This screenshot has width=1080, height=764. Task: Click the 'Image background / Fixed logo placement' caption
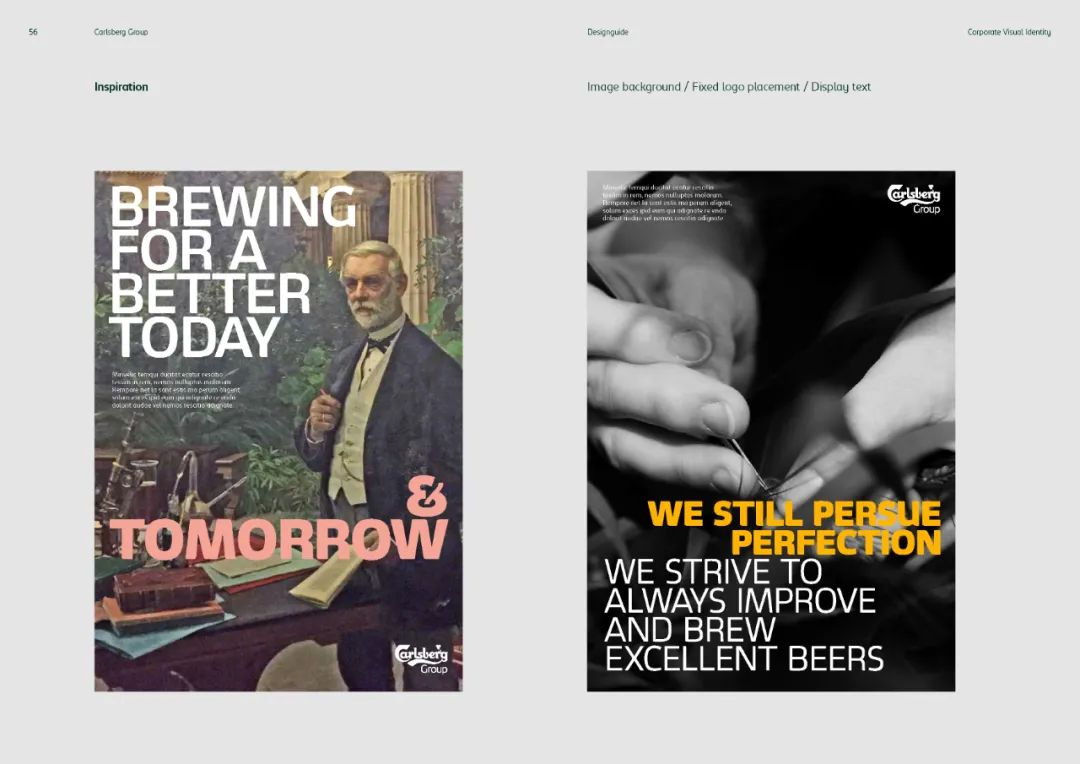click(693, 87)
